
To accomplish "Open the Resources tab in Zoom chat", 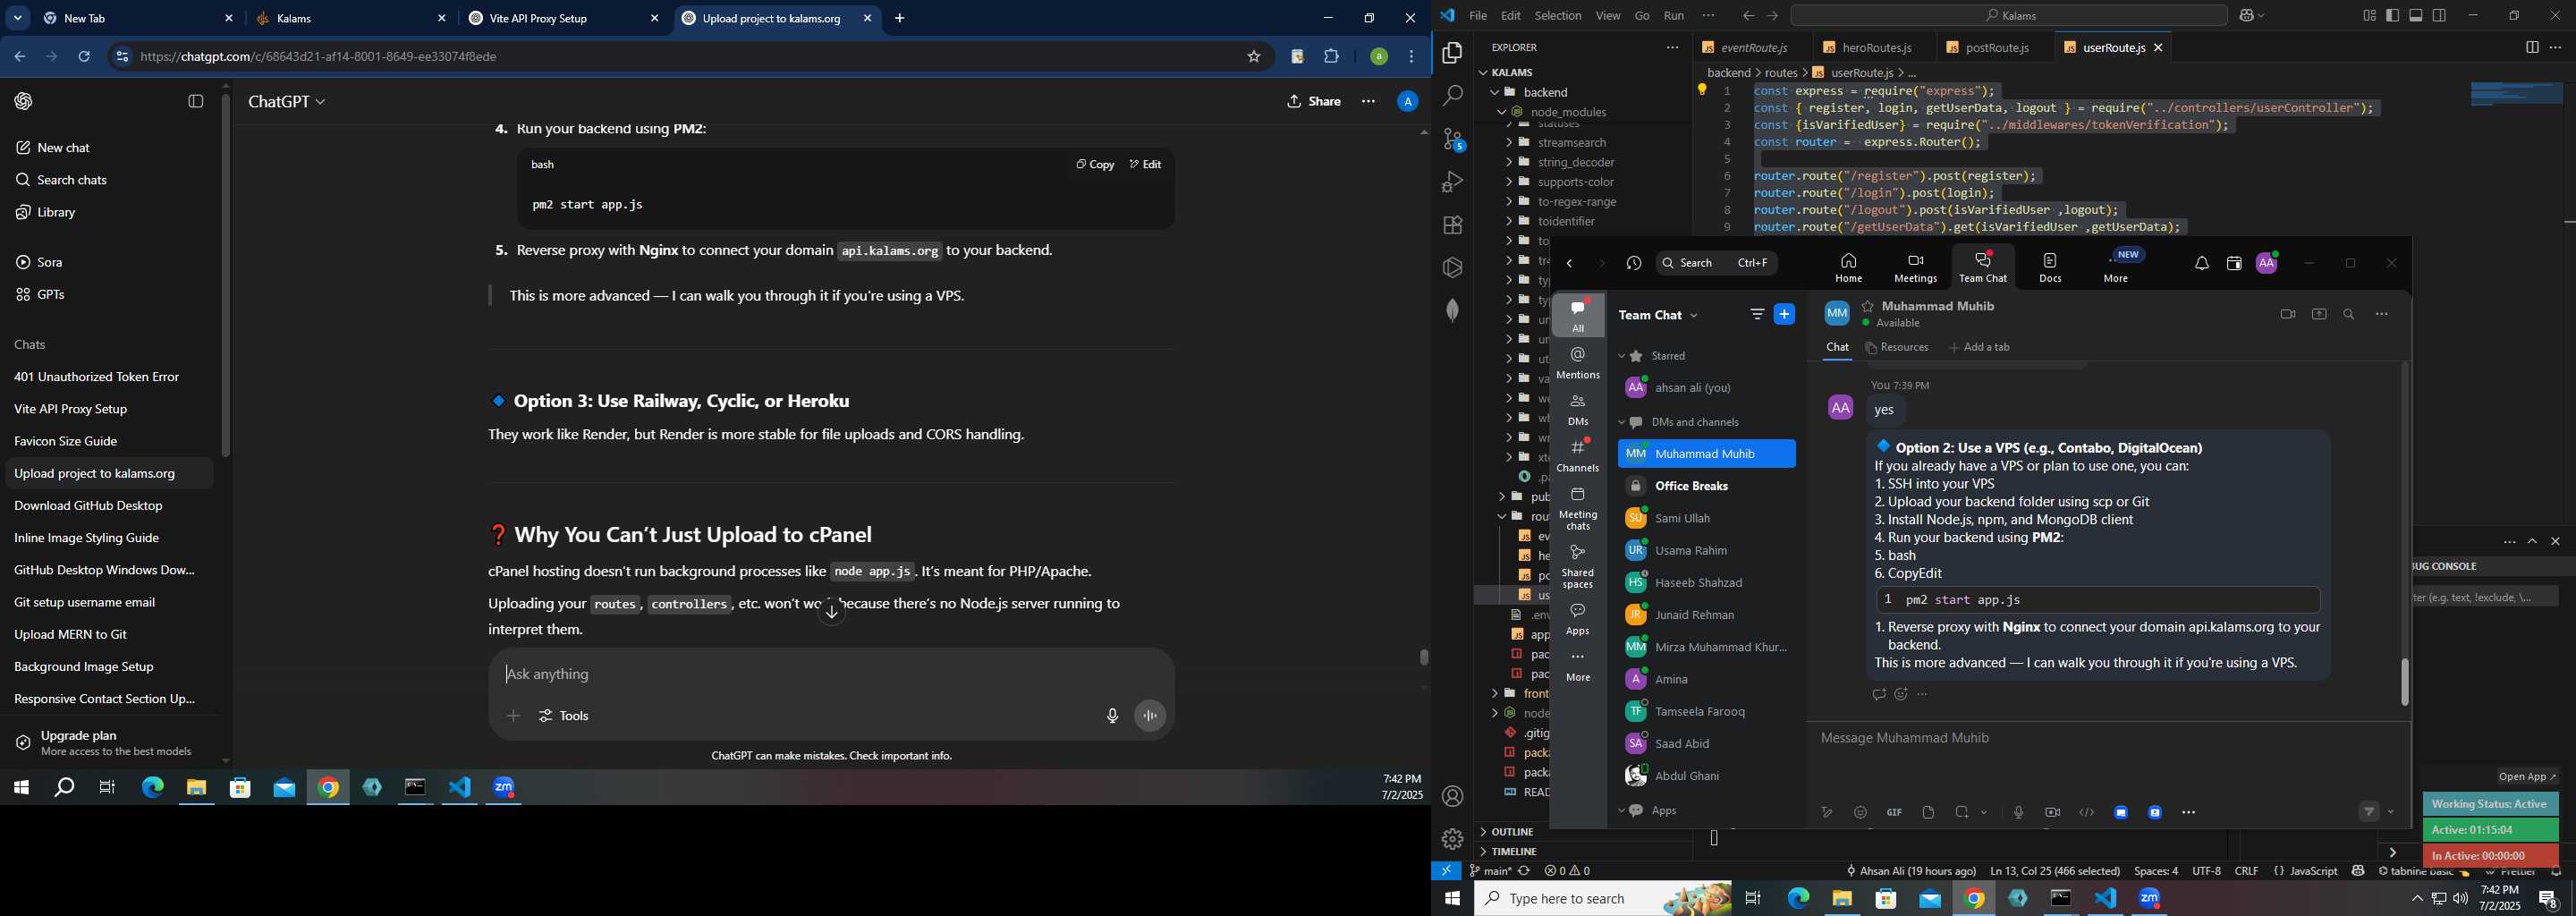I will [x=1897, y=347].
